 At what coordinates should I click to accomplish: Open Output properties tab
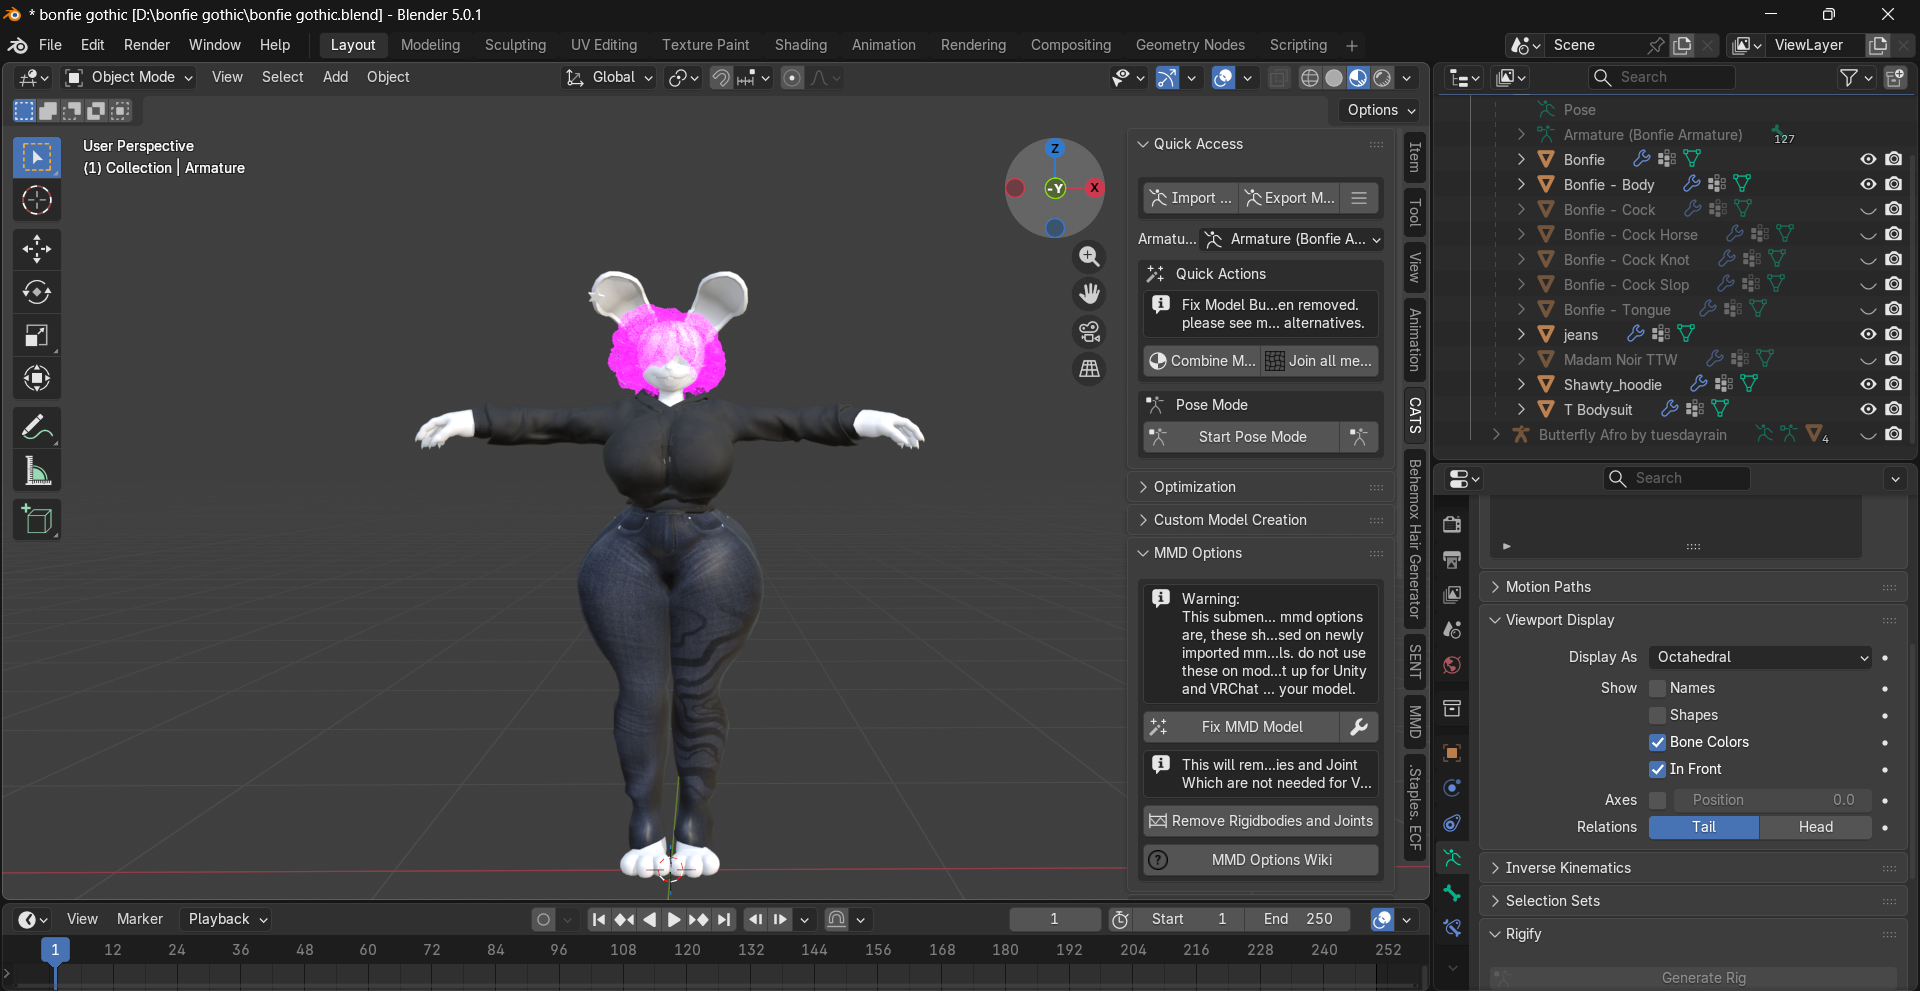click(1452, 559)
